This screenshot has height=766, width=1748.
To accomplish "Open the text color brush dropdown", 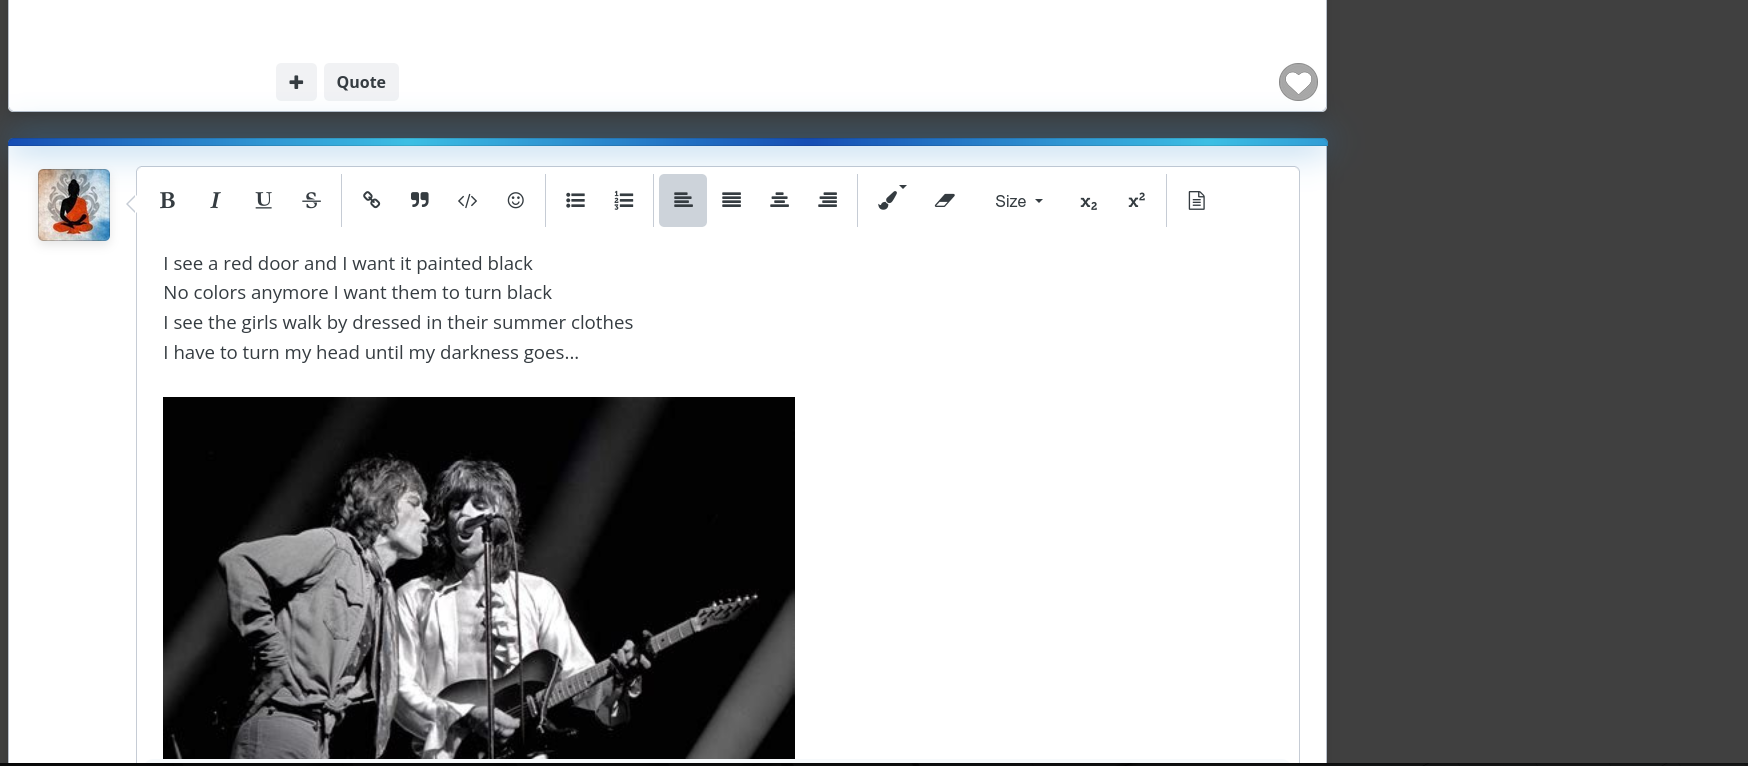I will (890, 199).
